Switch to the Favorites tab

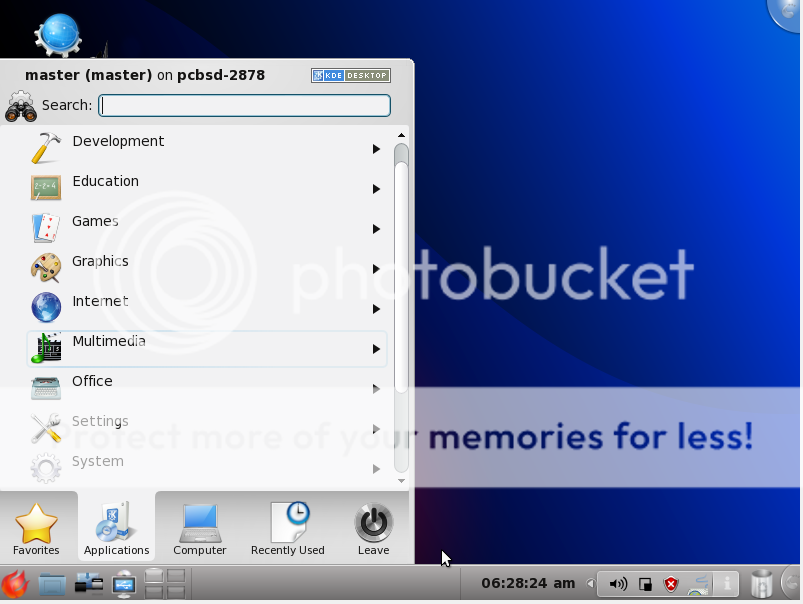tap(36, 528)
